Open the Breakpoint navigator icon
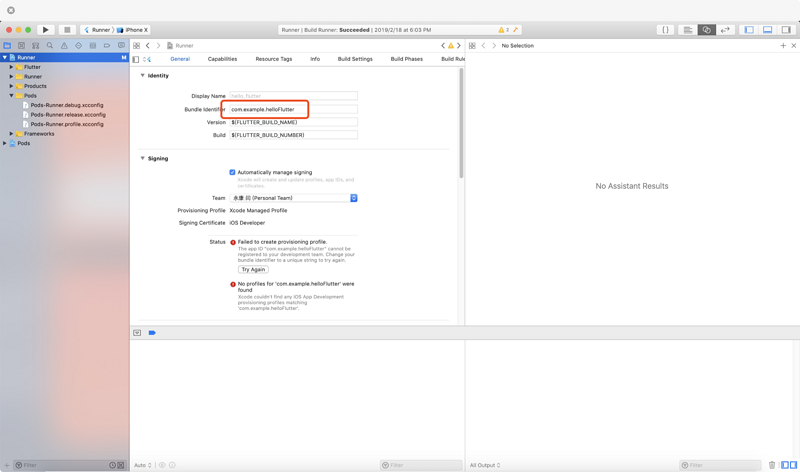 click(107, 45)
